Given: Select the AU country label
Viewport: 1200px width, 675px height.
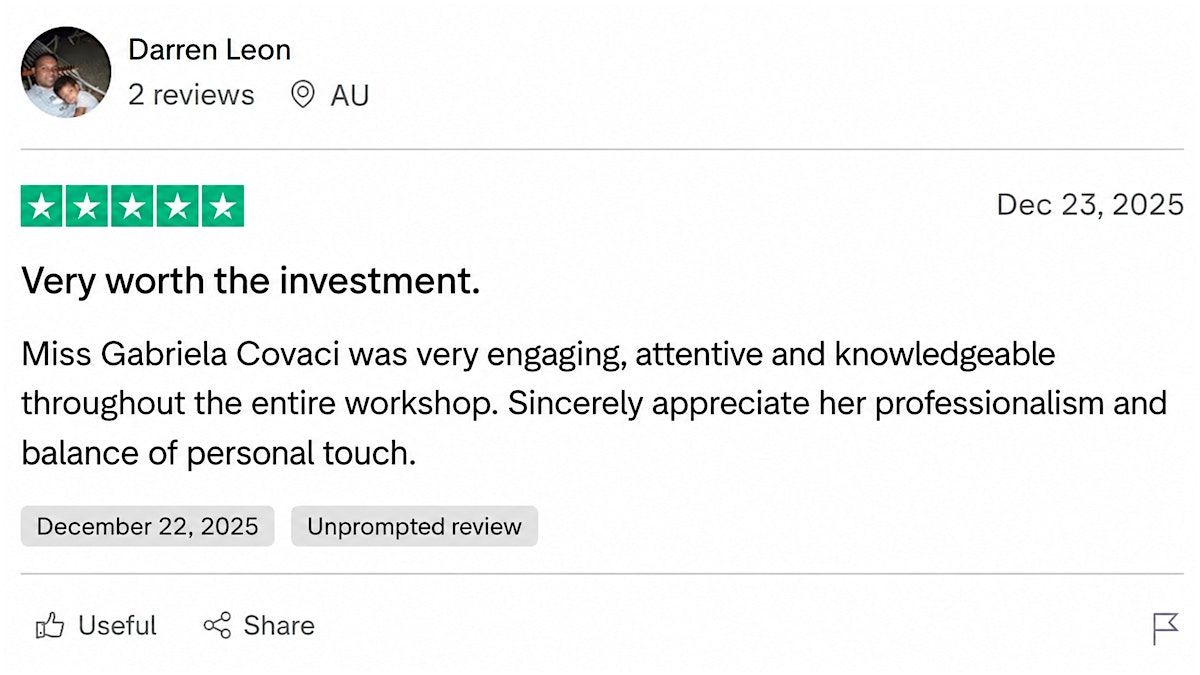Looking at the screenshot, I should click(350, 95).
